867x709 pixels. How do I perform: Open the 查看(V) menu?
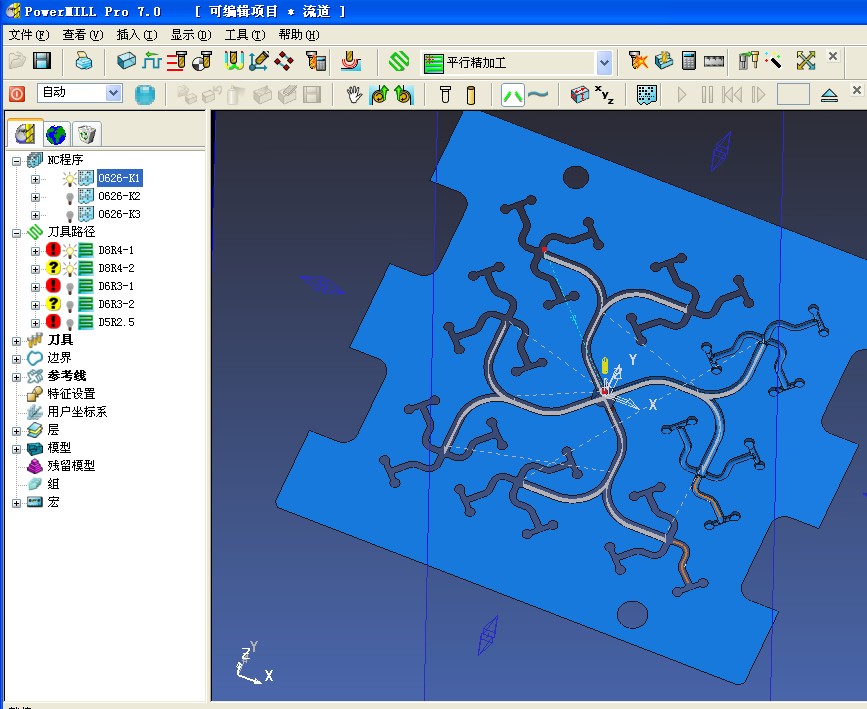pyautogui.click(x=82, y=35)
